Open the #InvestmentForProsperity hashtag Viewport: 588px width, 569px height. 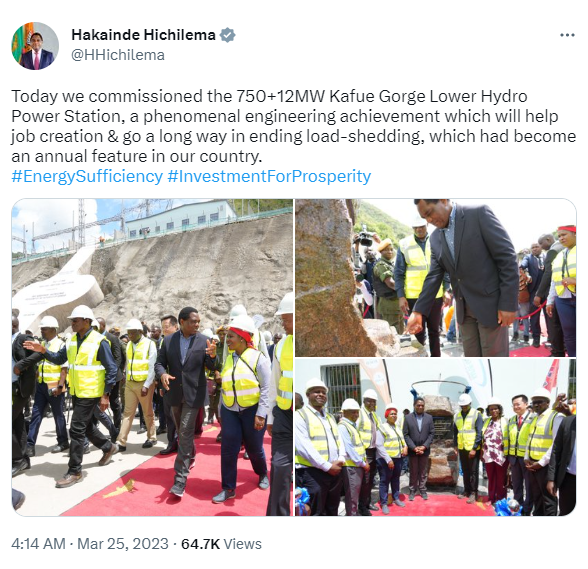269,176
